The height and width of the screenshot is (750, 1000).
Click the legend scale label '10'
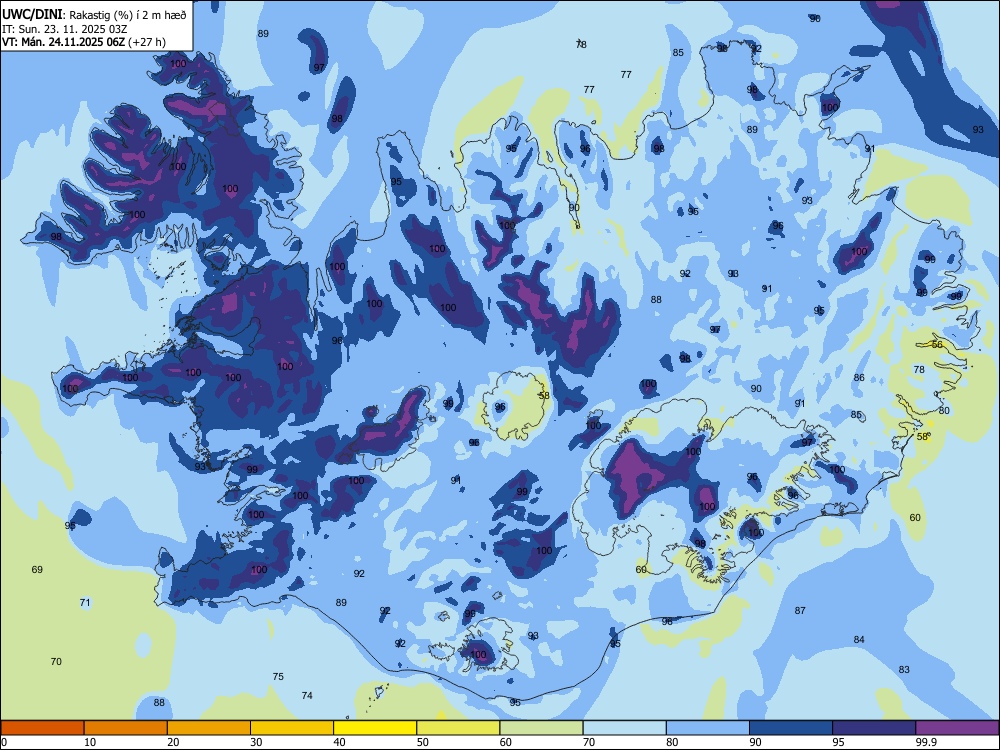(90, 742)
